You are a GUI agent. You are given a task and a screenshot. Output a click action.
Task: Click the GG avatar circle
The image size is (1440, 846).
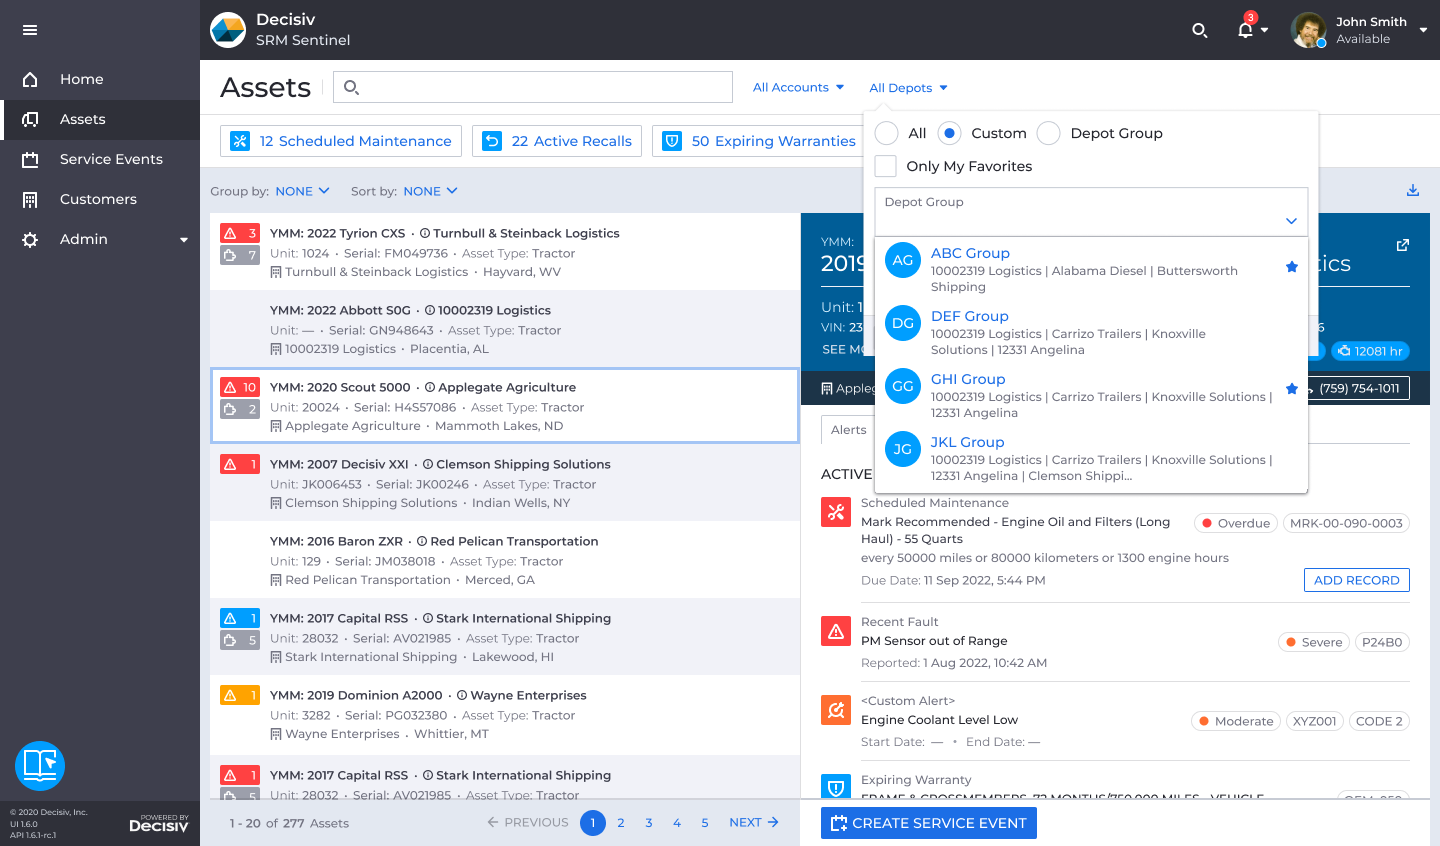(x=903, y=386)
